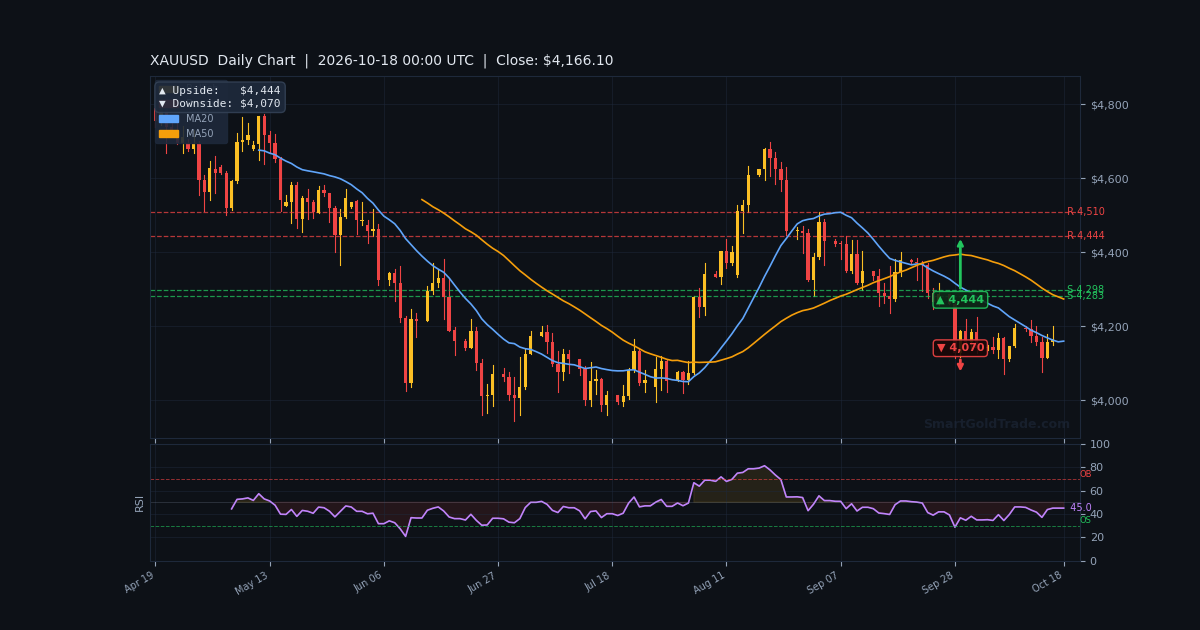Click the $4,600 price axis label

coord(1110,179)
